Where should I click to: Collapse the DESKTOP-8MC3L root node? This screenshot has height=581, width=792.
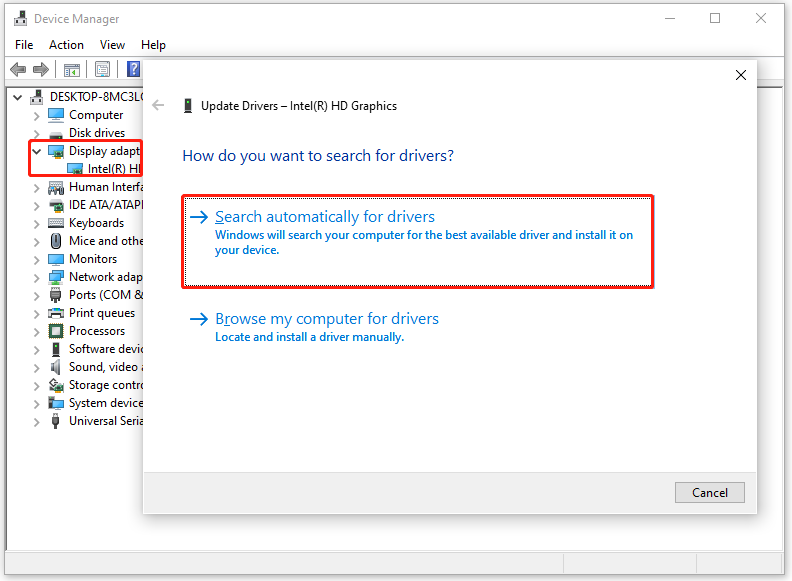[18, 97]
